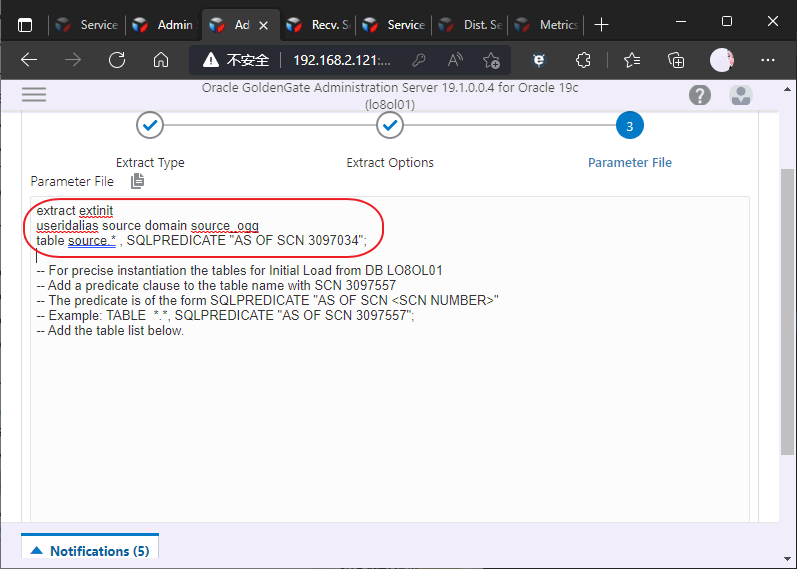Open a new browser tab
This screenshot has height=569, width=797.
click(602, 24)
